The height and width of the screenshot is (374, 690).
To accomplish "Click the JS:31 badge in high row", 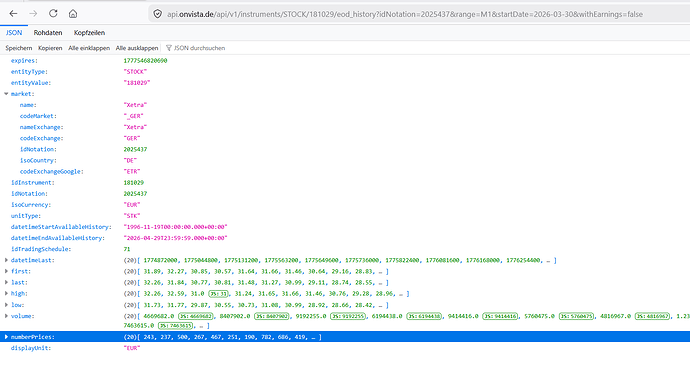I will coord(218,293).
